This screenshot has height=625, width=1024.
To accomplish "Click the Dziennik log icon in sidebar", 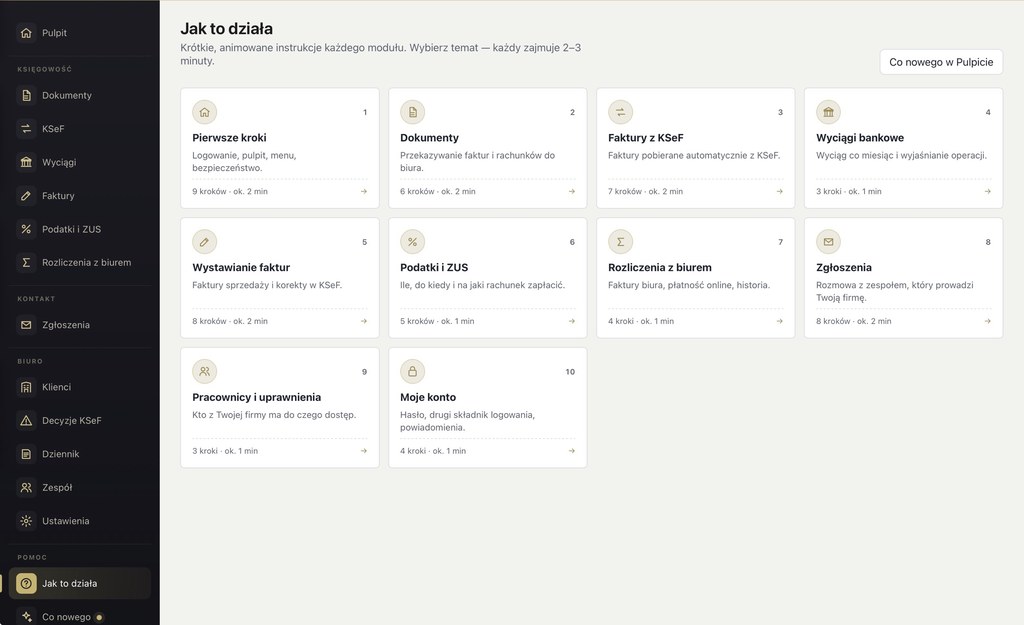I will pyautogui.click(x=26, y=453).
